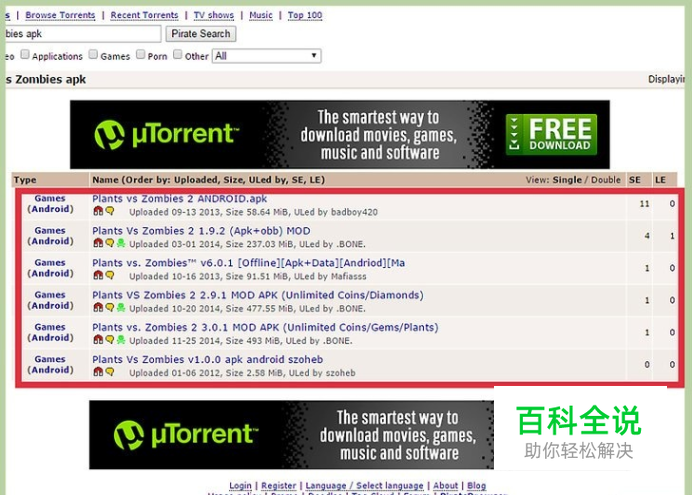Tick the Applications checkbox

[x=25, y=54]
